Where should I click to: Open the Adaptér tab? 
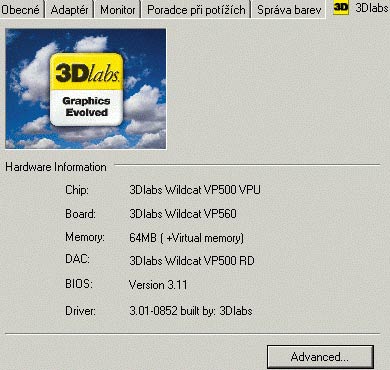coord(69,10)
